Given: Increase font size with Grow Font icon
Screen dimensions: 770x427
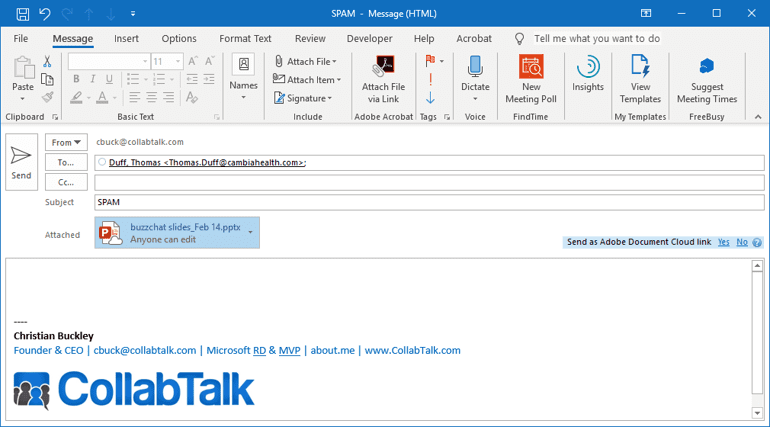Looking at the screenshot, I should click(x=193, y=61).
